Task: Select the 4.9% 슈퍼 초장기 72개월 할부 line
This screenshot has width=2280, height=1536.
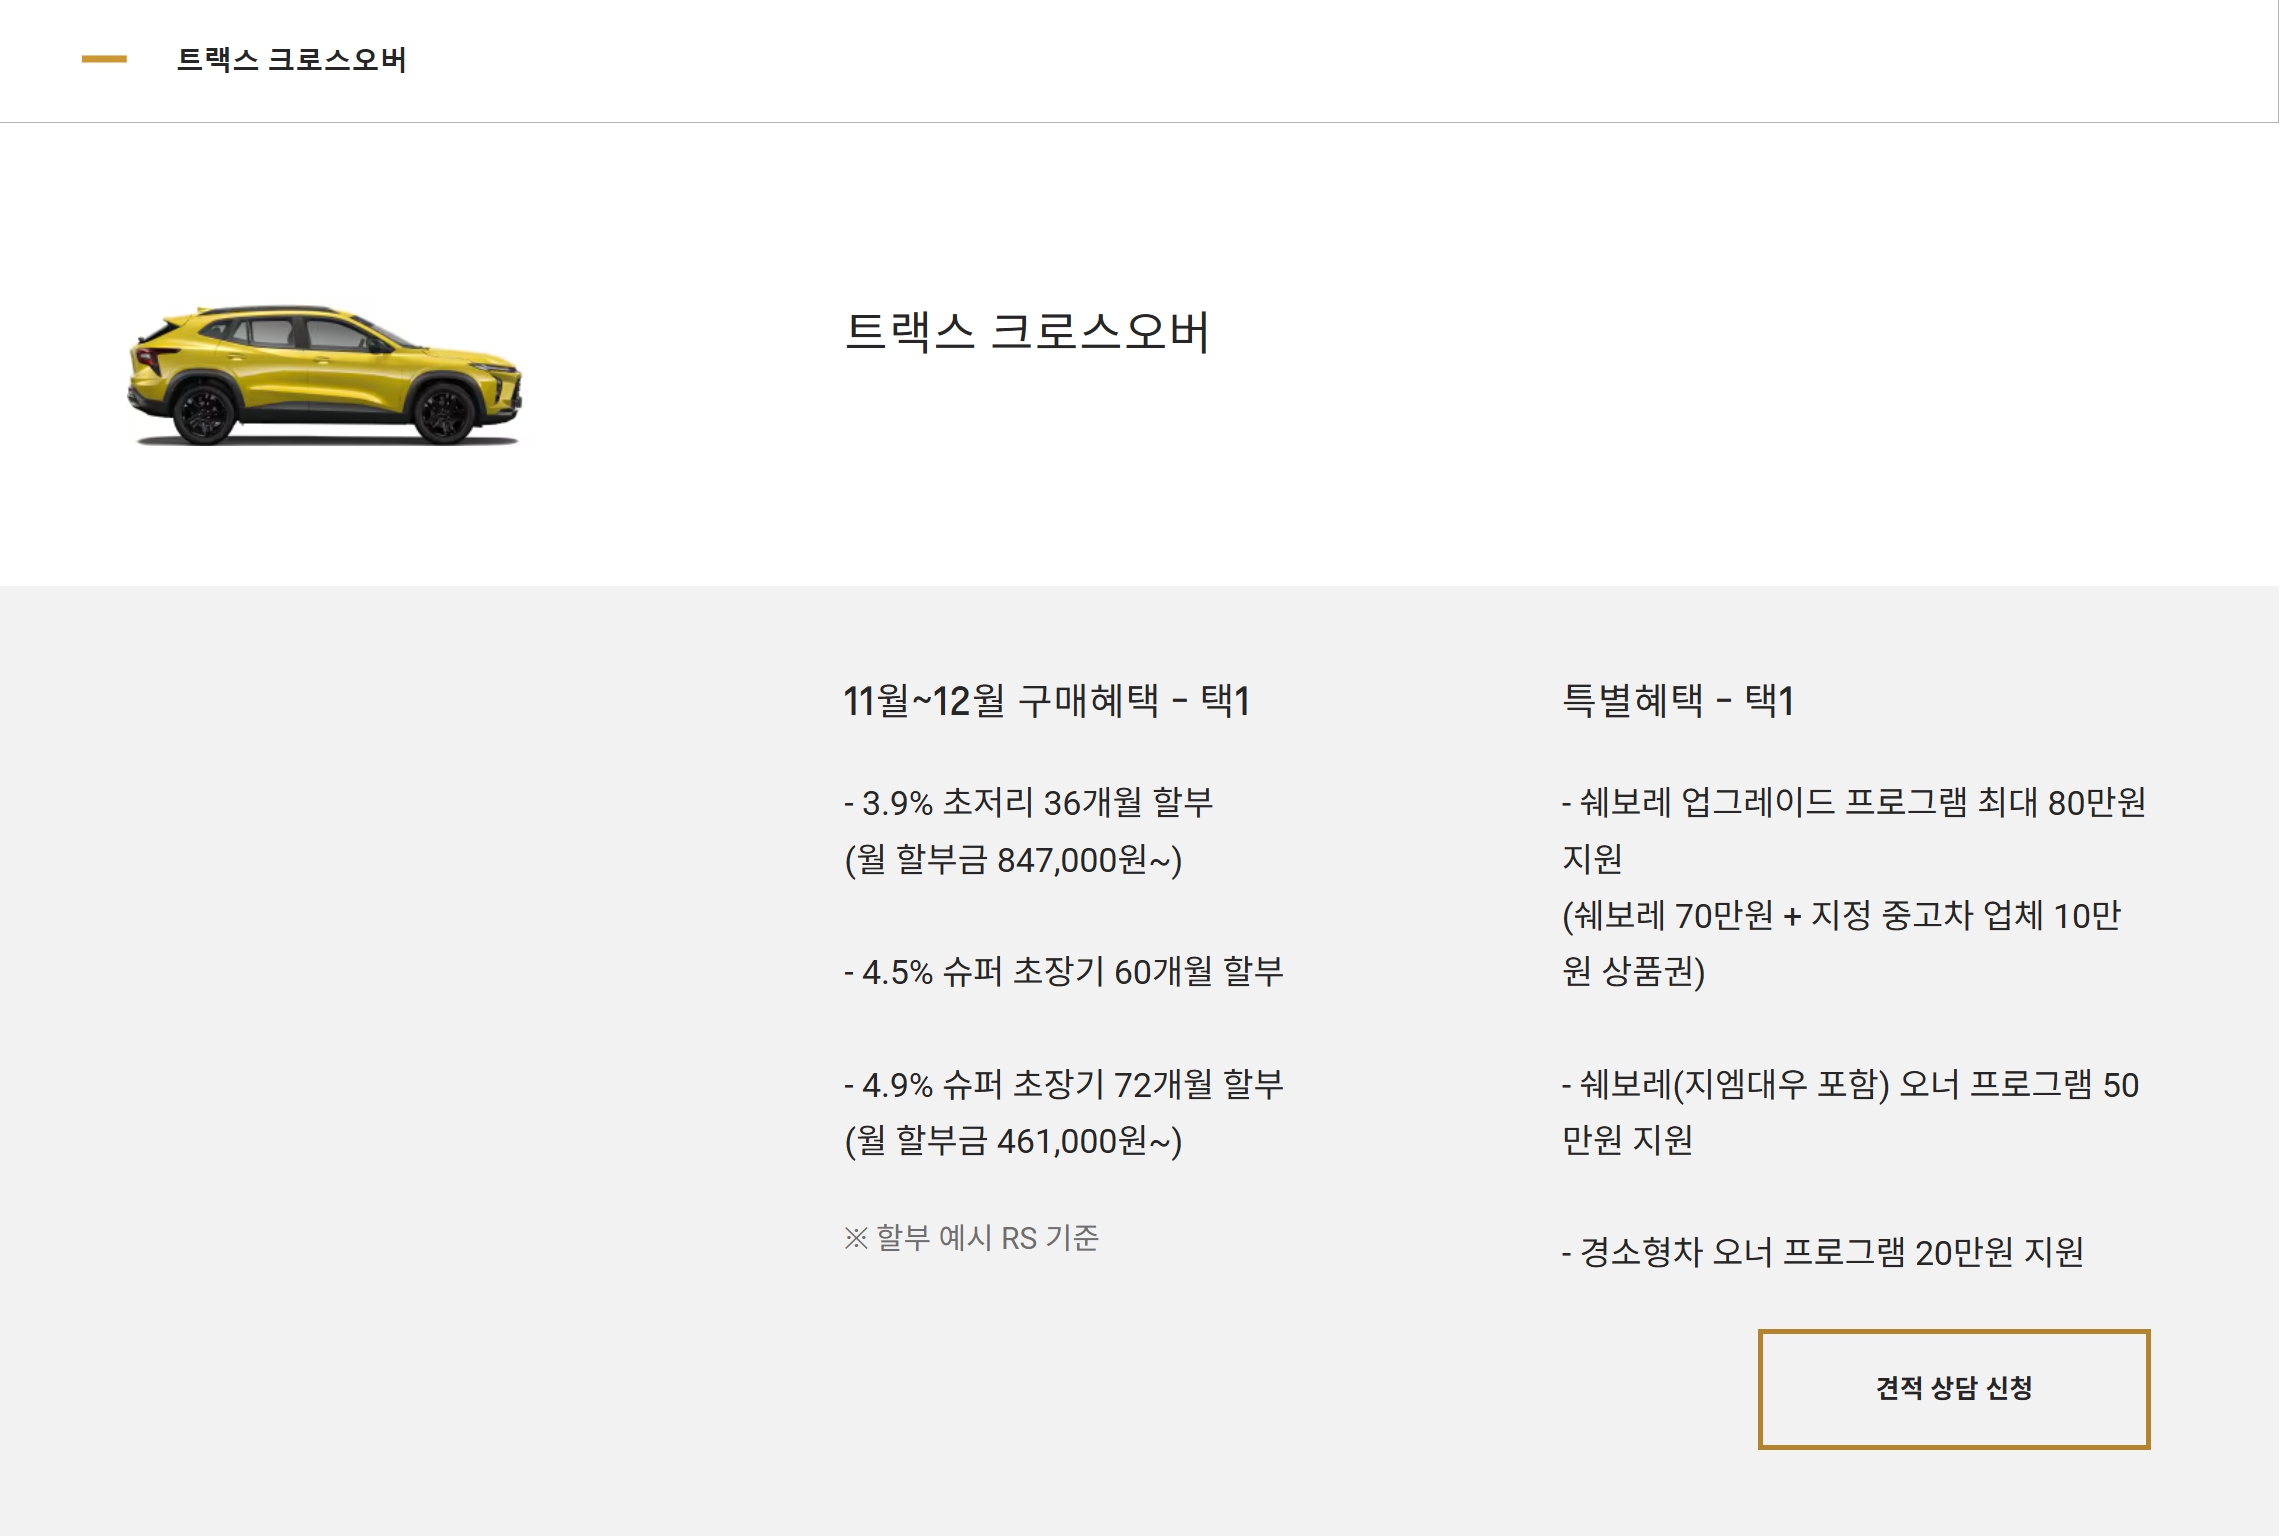Action: 1063,1084
